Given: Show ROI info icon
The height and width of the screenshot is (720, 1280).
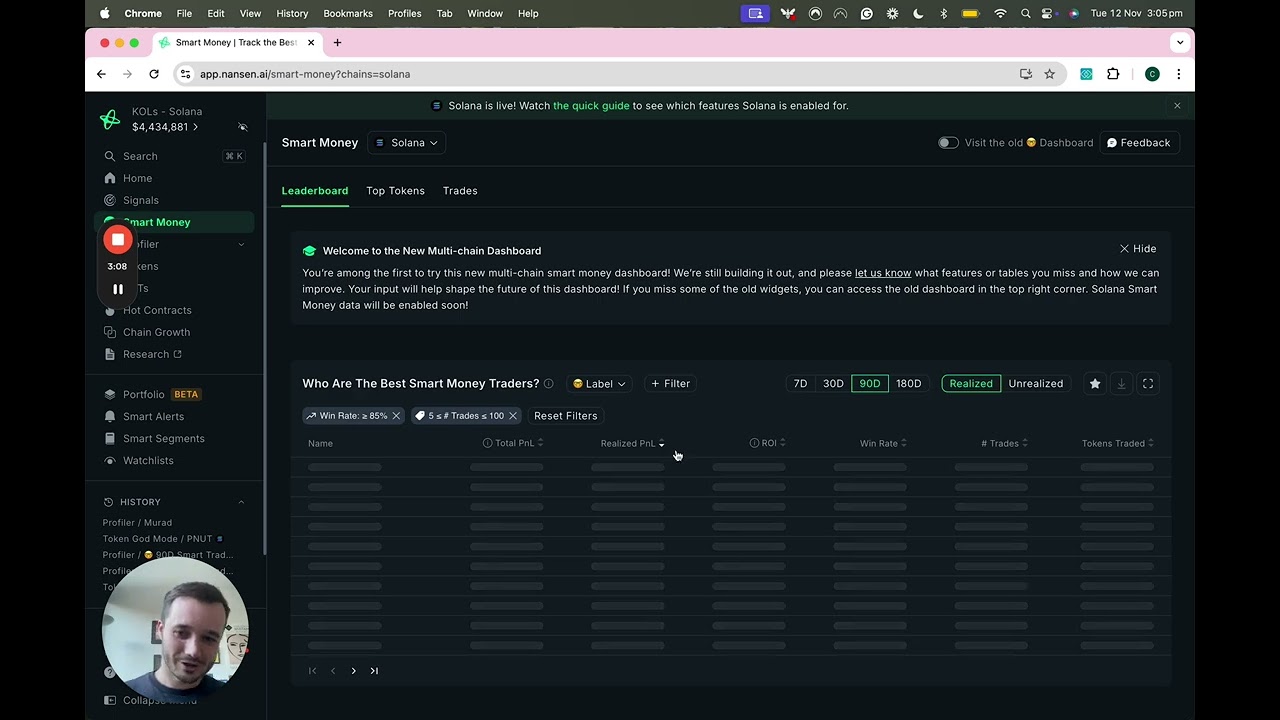Looking at the screenshot, I should [x=754, y=443].
